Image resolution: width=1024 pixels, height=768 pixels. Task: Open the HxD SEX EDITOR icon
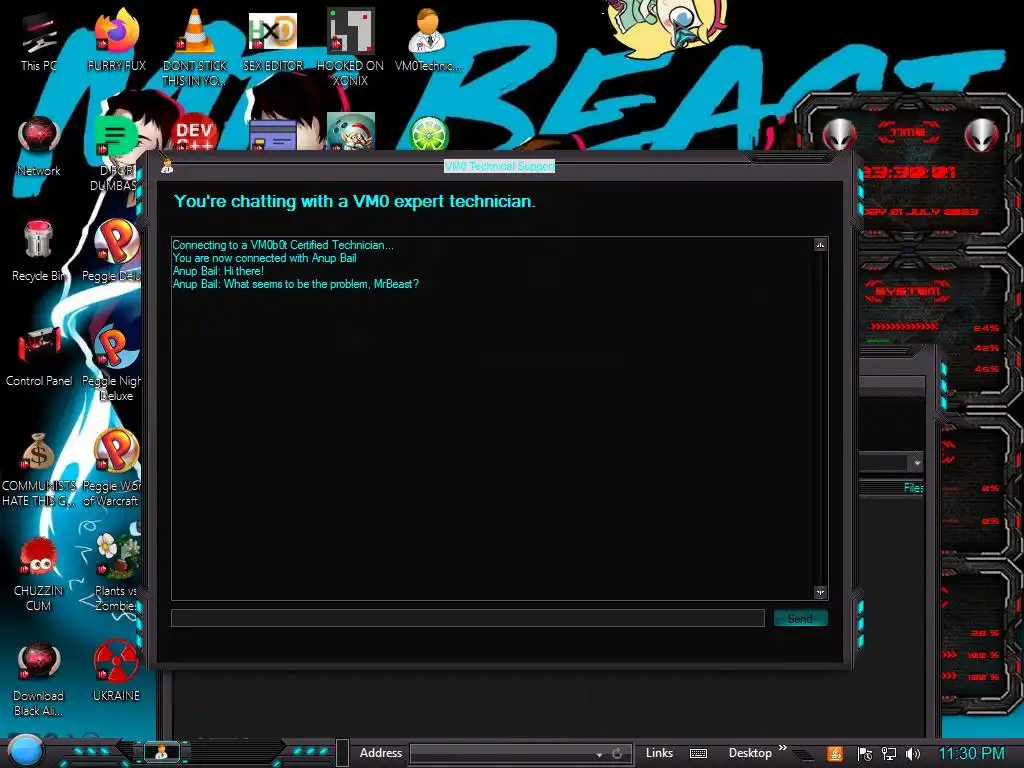coord(273,40)
